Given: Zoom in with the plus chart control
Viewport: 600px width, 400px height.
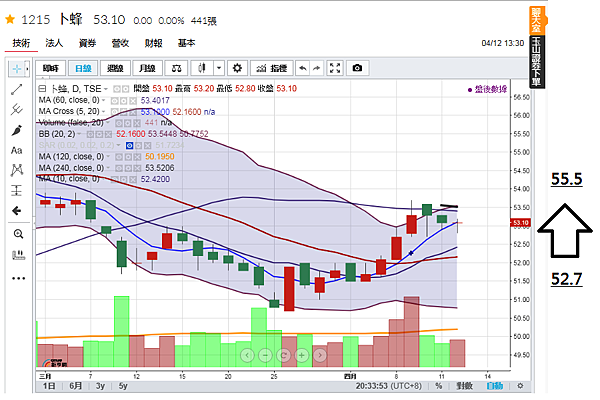Looking at the screenshot, I should (302, 356).
